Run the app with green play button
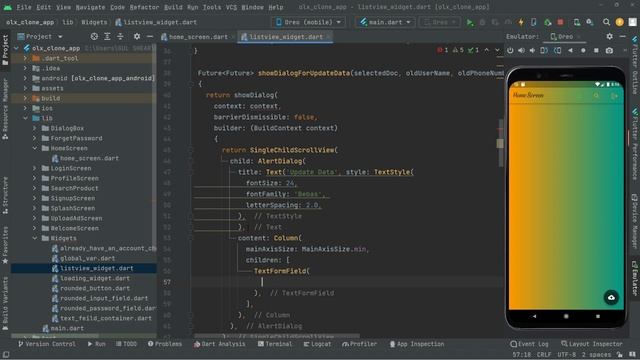 [x=470, y=22]
